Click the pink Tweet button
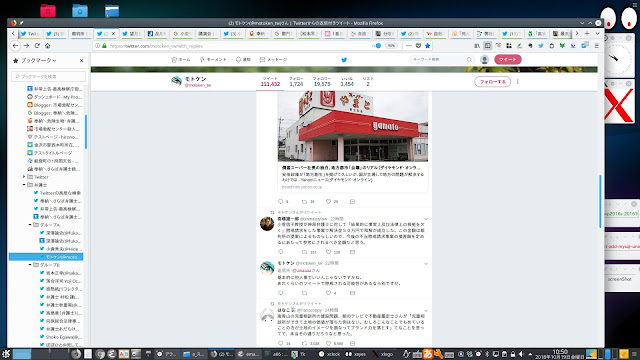 pos(508,60)
